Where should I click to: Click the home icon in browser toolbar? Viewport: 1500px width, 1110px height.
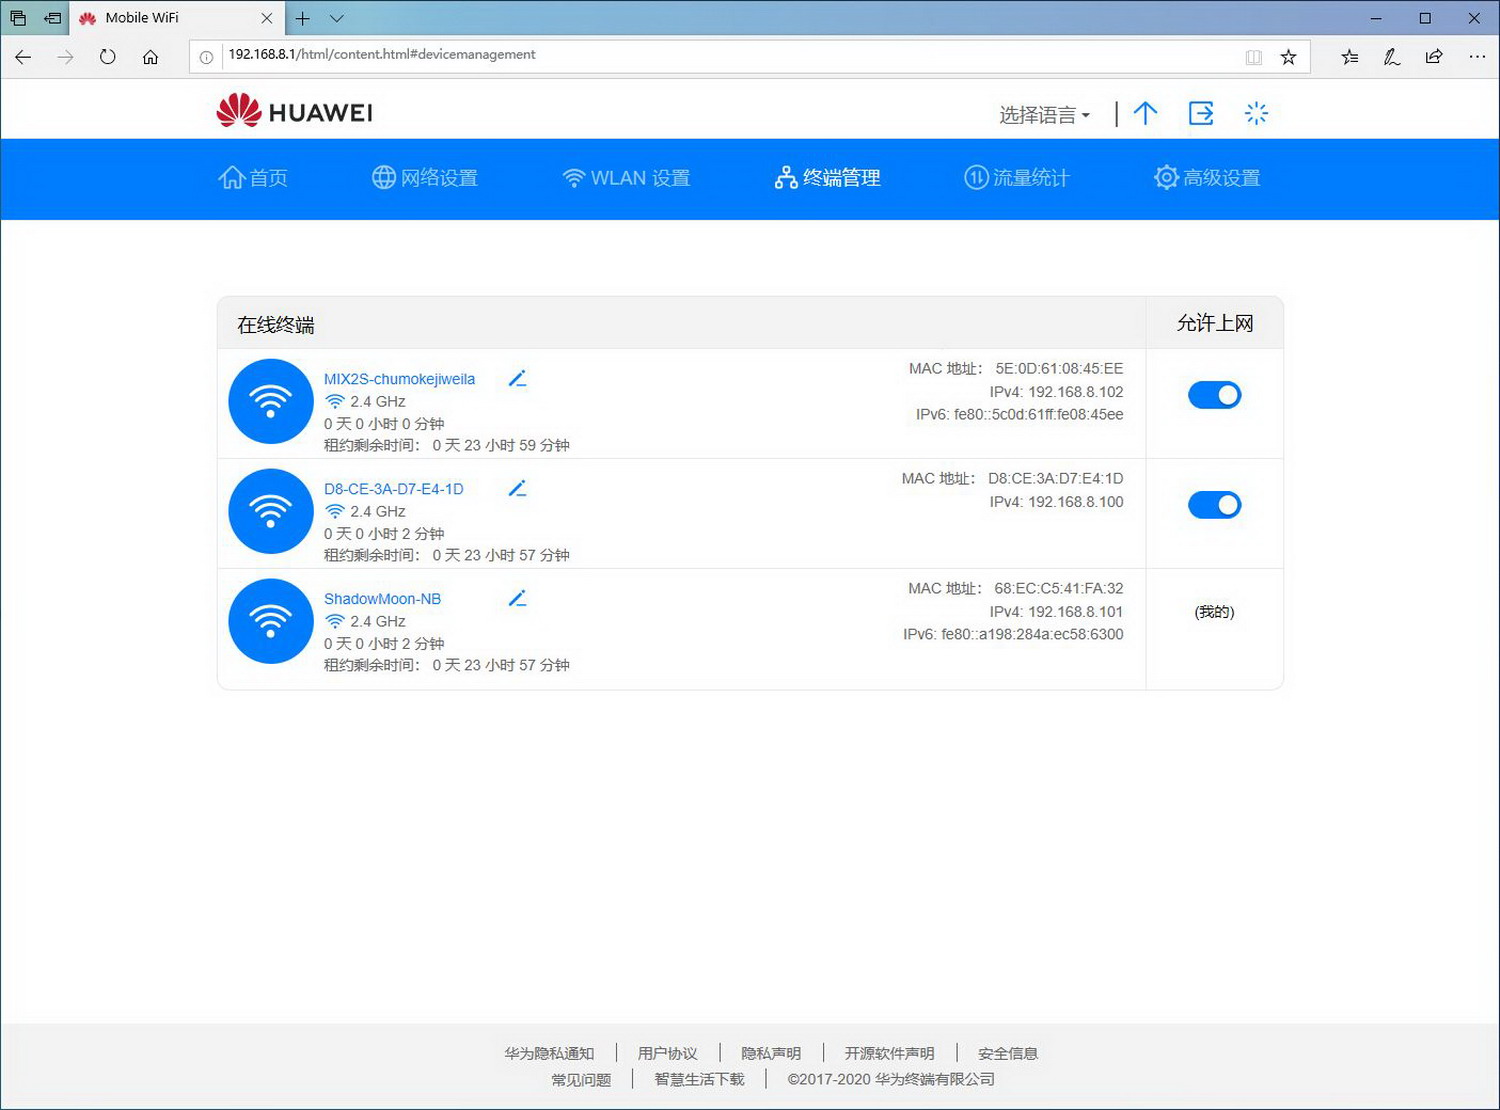150,57
